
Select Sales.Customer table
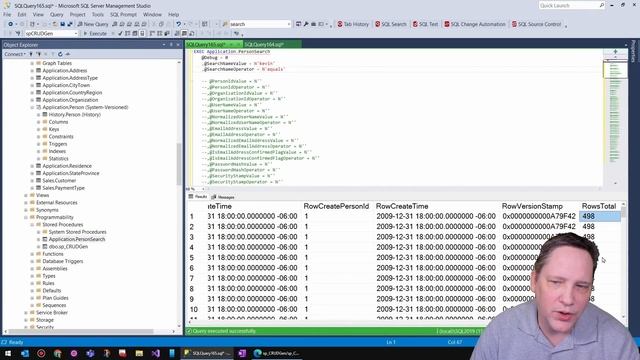[59, 180]
